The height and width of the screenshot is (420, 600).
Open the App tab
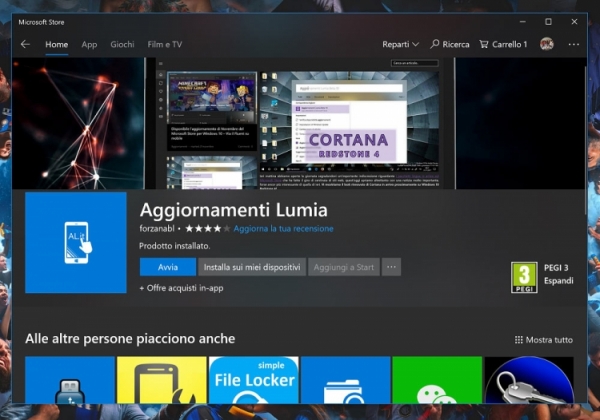tap(89, 44)
